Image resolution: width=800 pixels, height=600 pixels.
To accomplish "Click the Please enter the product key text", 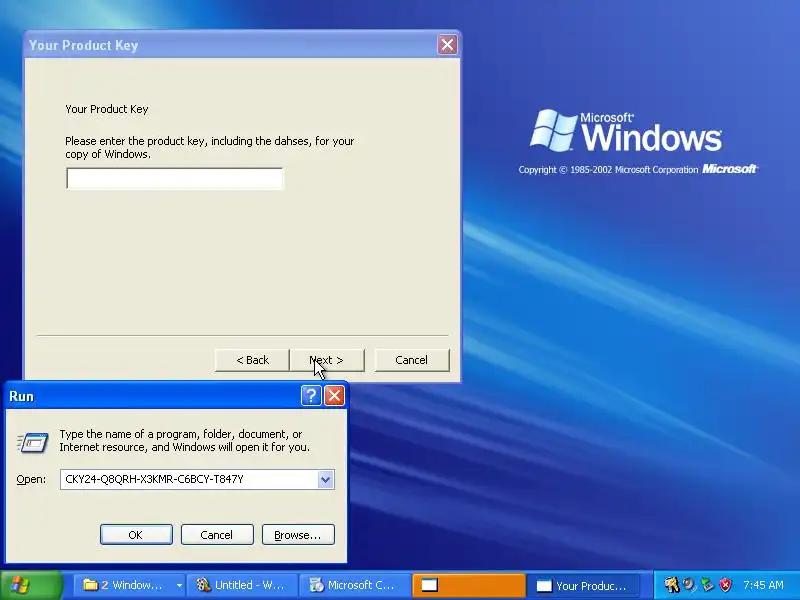I will (209, 147).
